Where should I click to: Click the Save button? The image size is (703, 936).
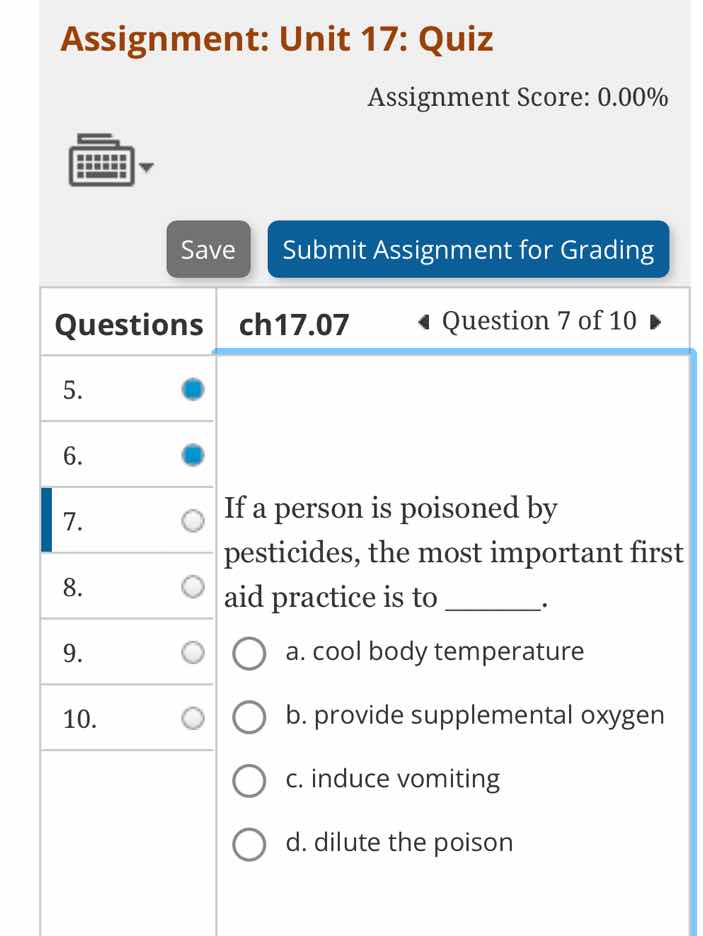[207, 250]
